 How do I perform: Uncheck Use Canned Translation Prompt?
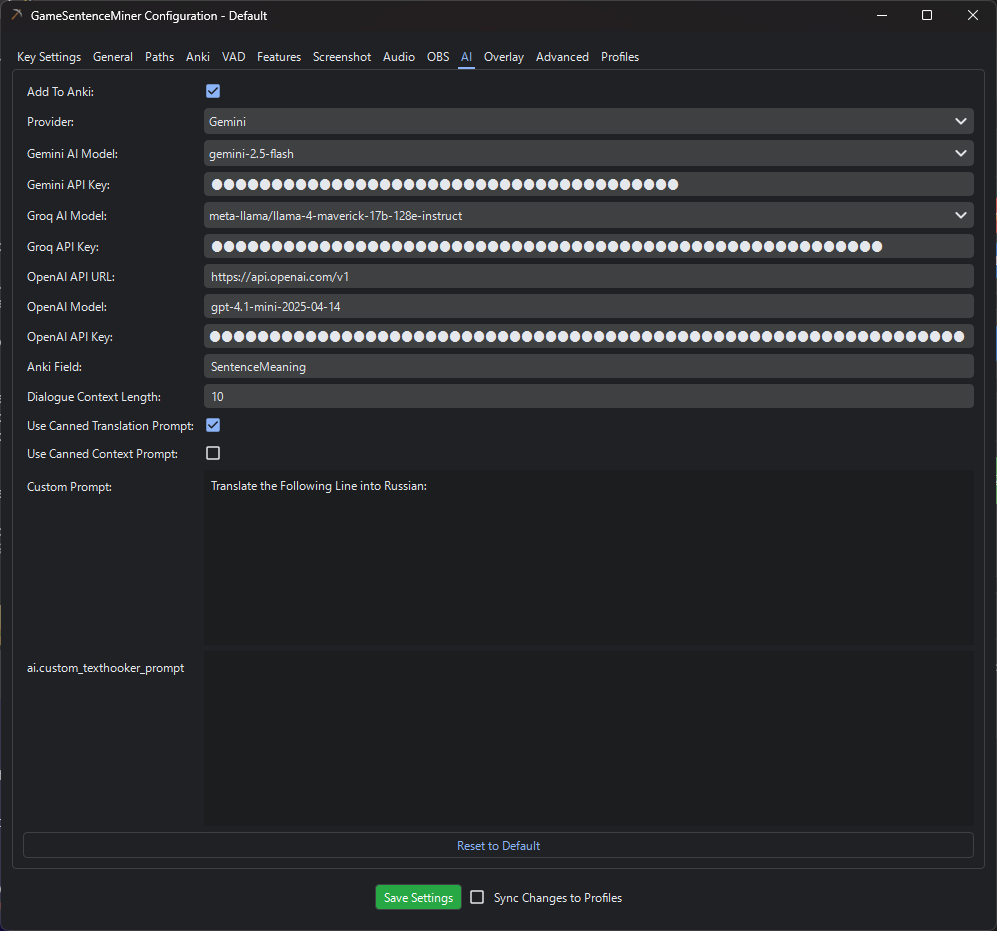[213, 425]
